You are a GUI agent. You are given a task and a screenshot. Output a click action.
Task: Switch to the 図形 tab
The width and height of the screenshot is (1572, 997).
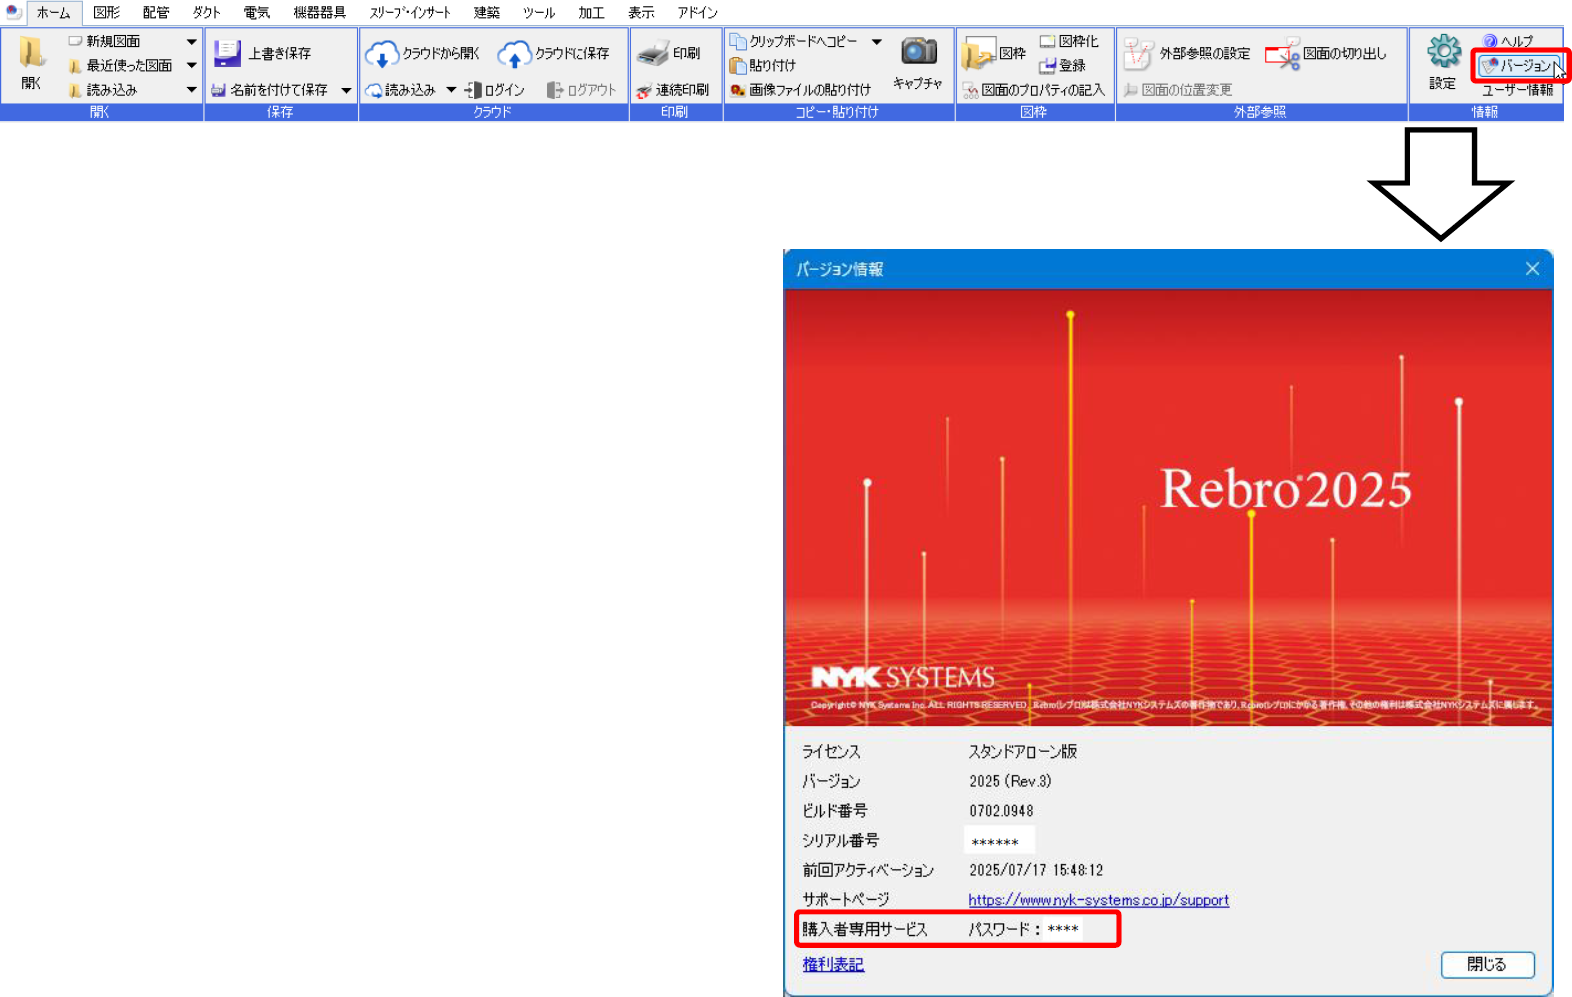point(107,13)
